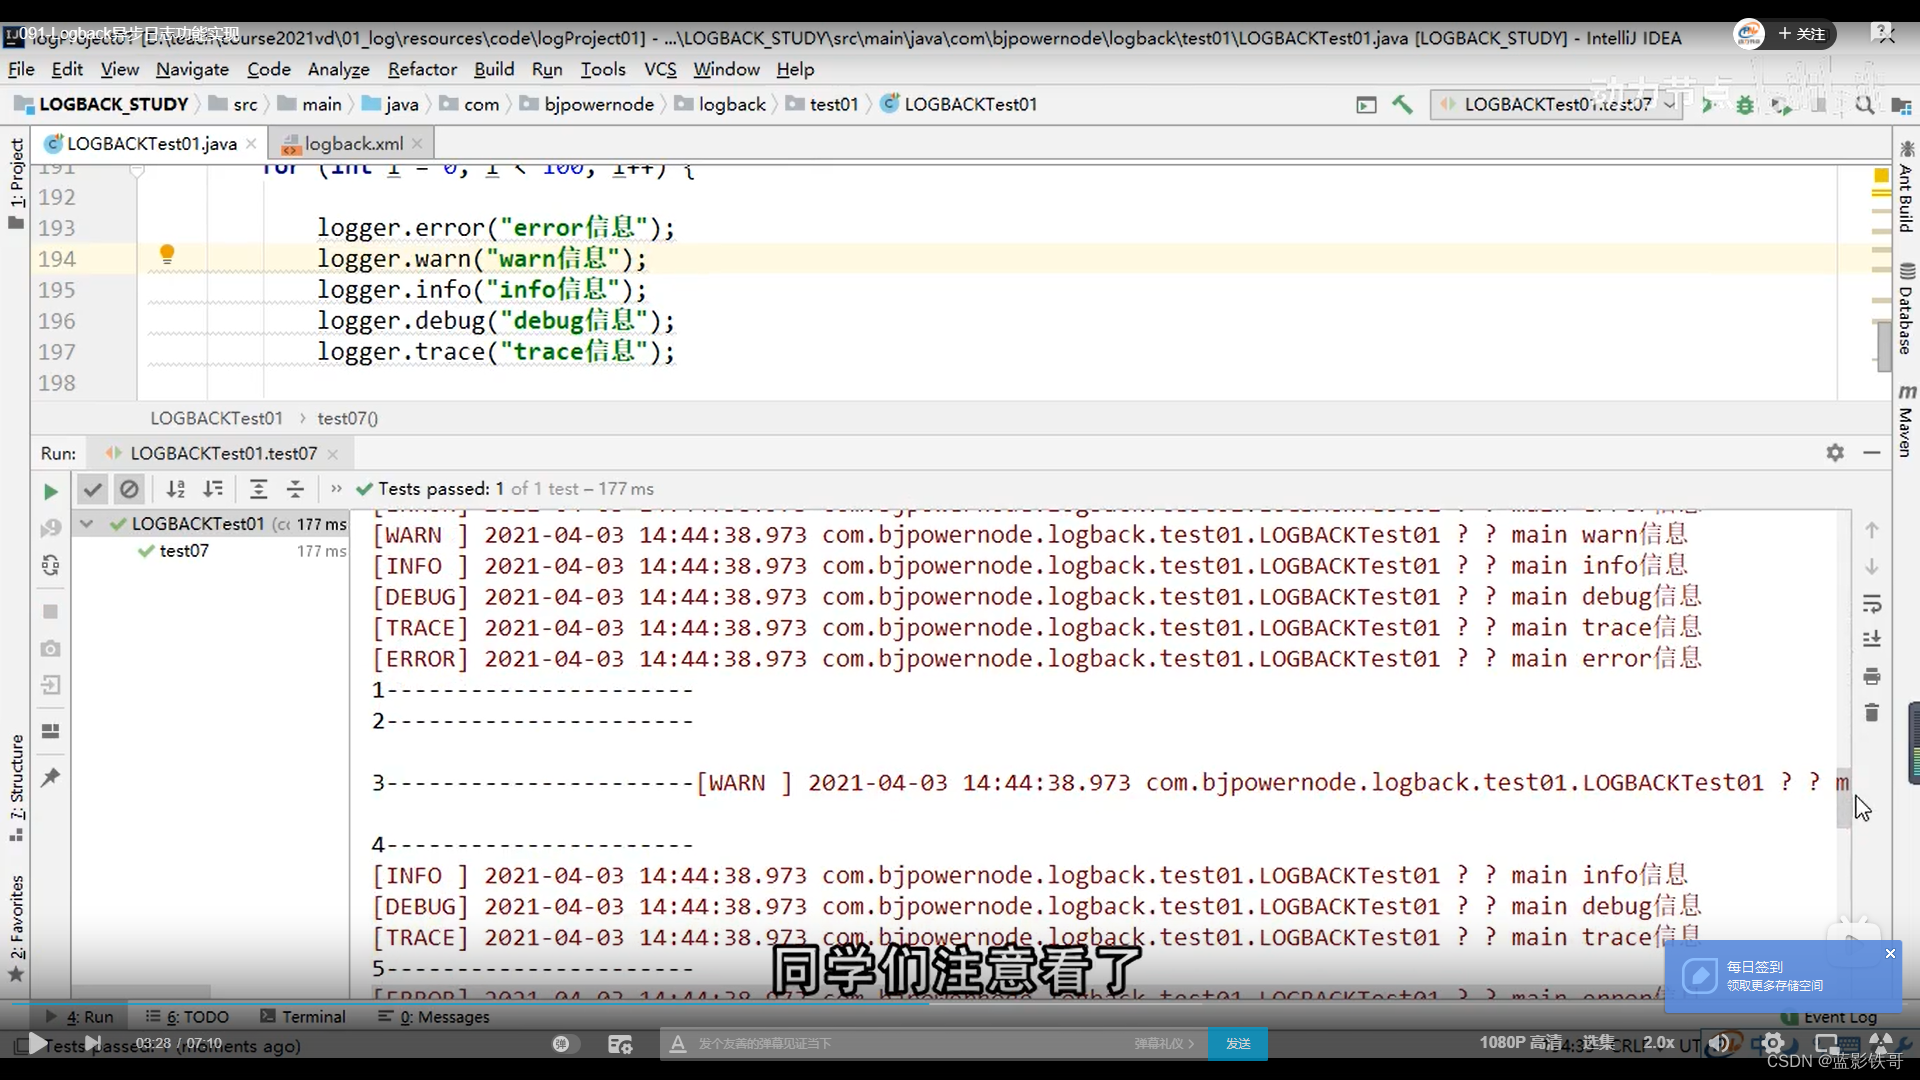Screen dimensions: 1920x1080
Task: Open the Analyze menu
Action: click(338, 69)
